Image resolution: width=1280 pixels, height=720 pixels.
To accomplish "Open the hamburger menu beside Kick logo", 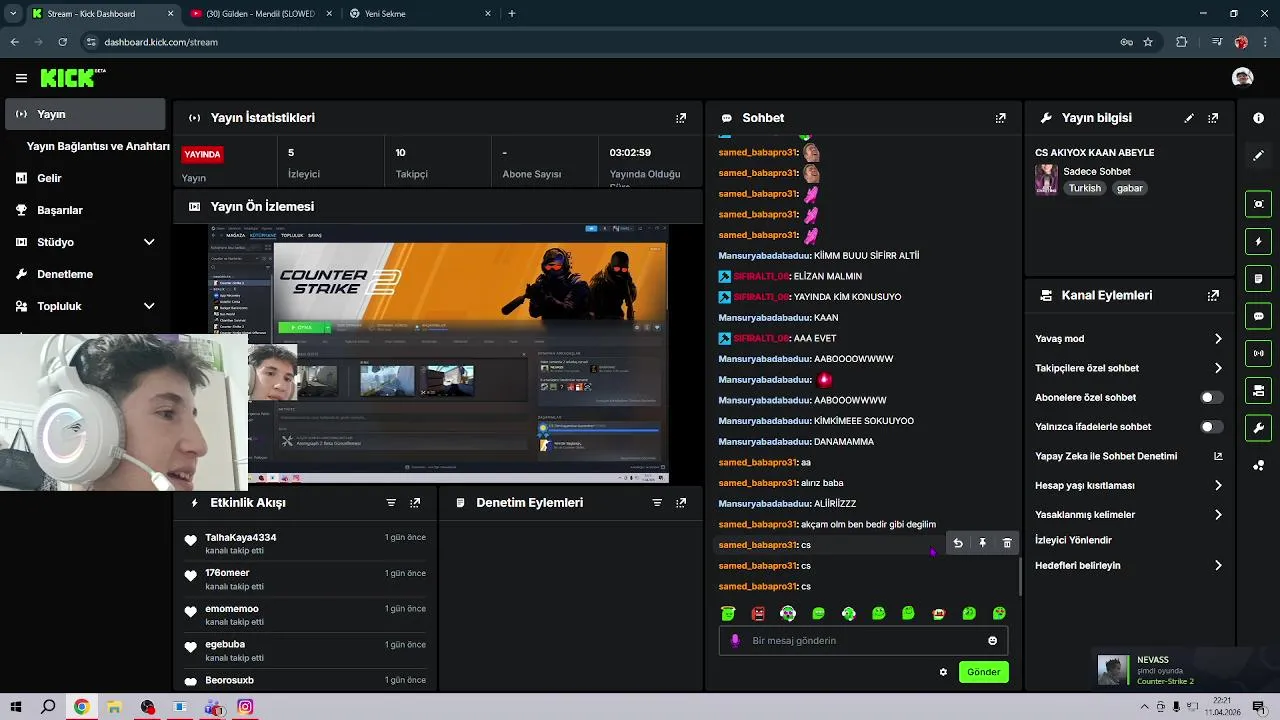I will [x=21, y=78].
